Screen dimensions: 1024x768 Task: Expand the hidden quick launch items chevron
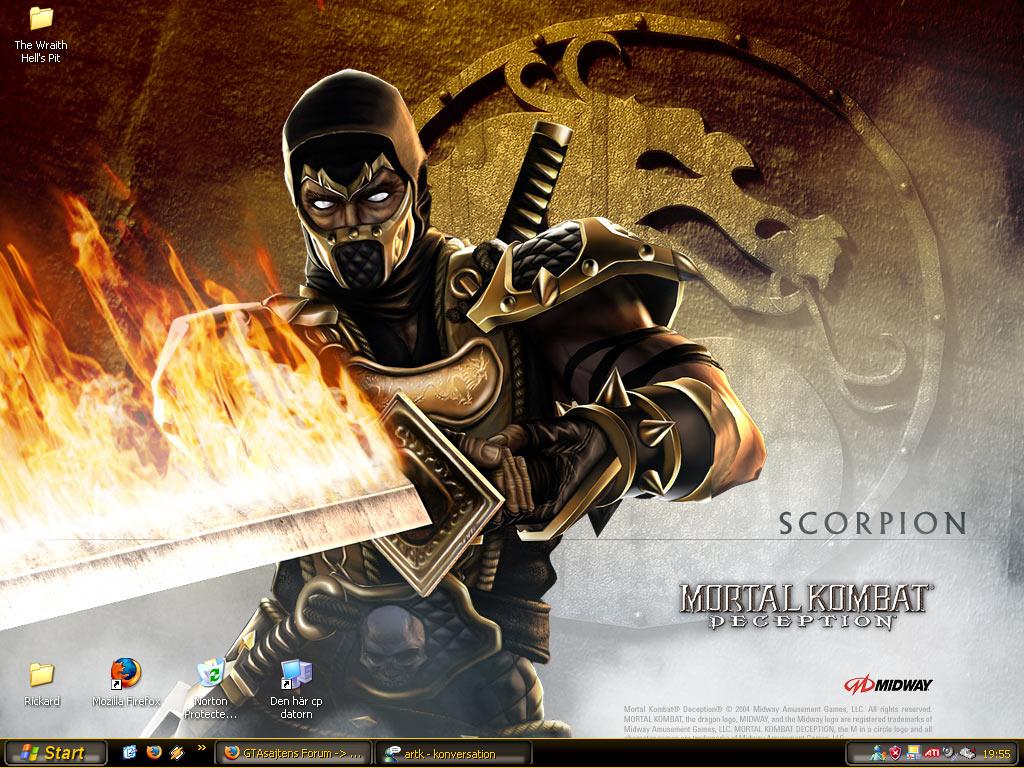(201, 748)
